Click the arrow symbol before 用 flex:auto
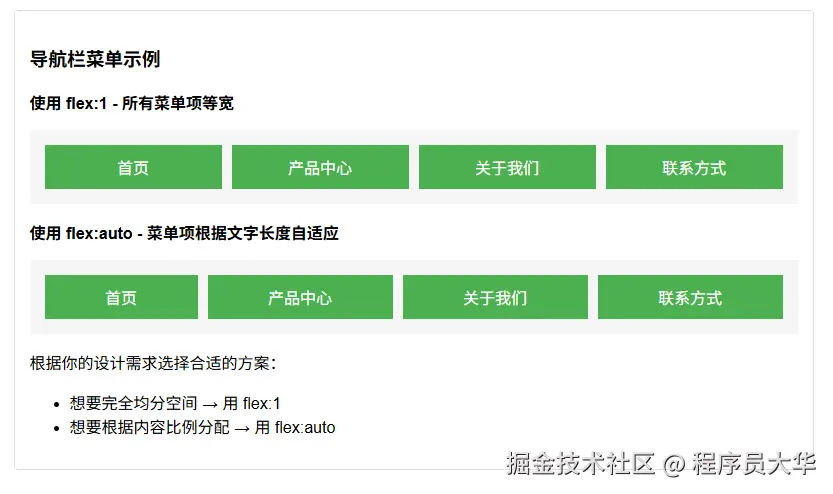This screenshot has width=833, height=494. pos(241,429)
